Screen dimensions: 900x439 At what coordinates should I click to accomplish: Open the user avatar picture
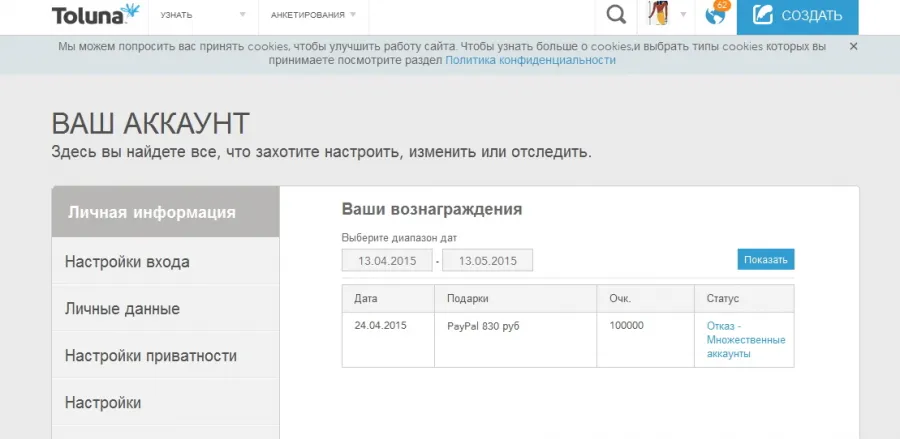click(x=658, y=14)
